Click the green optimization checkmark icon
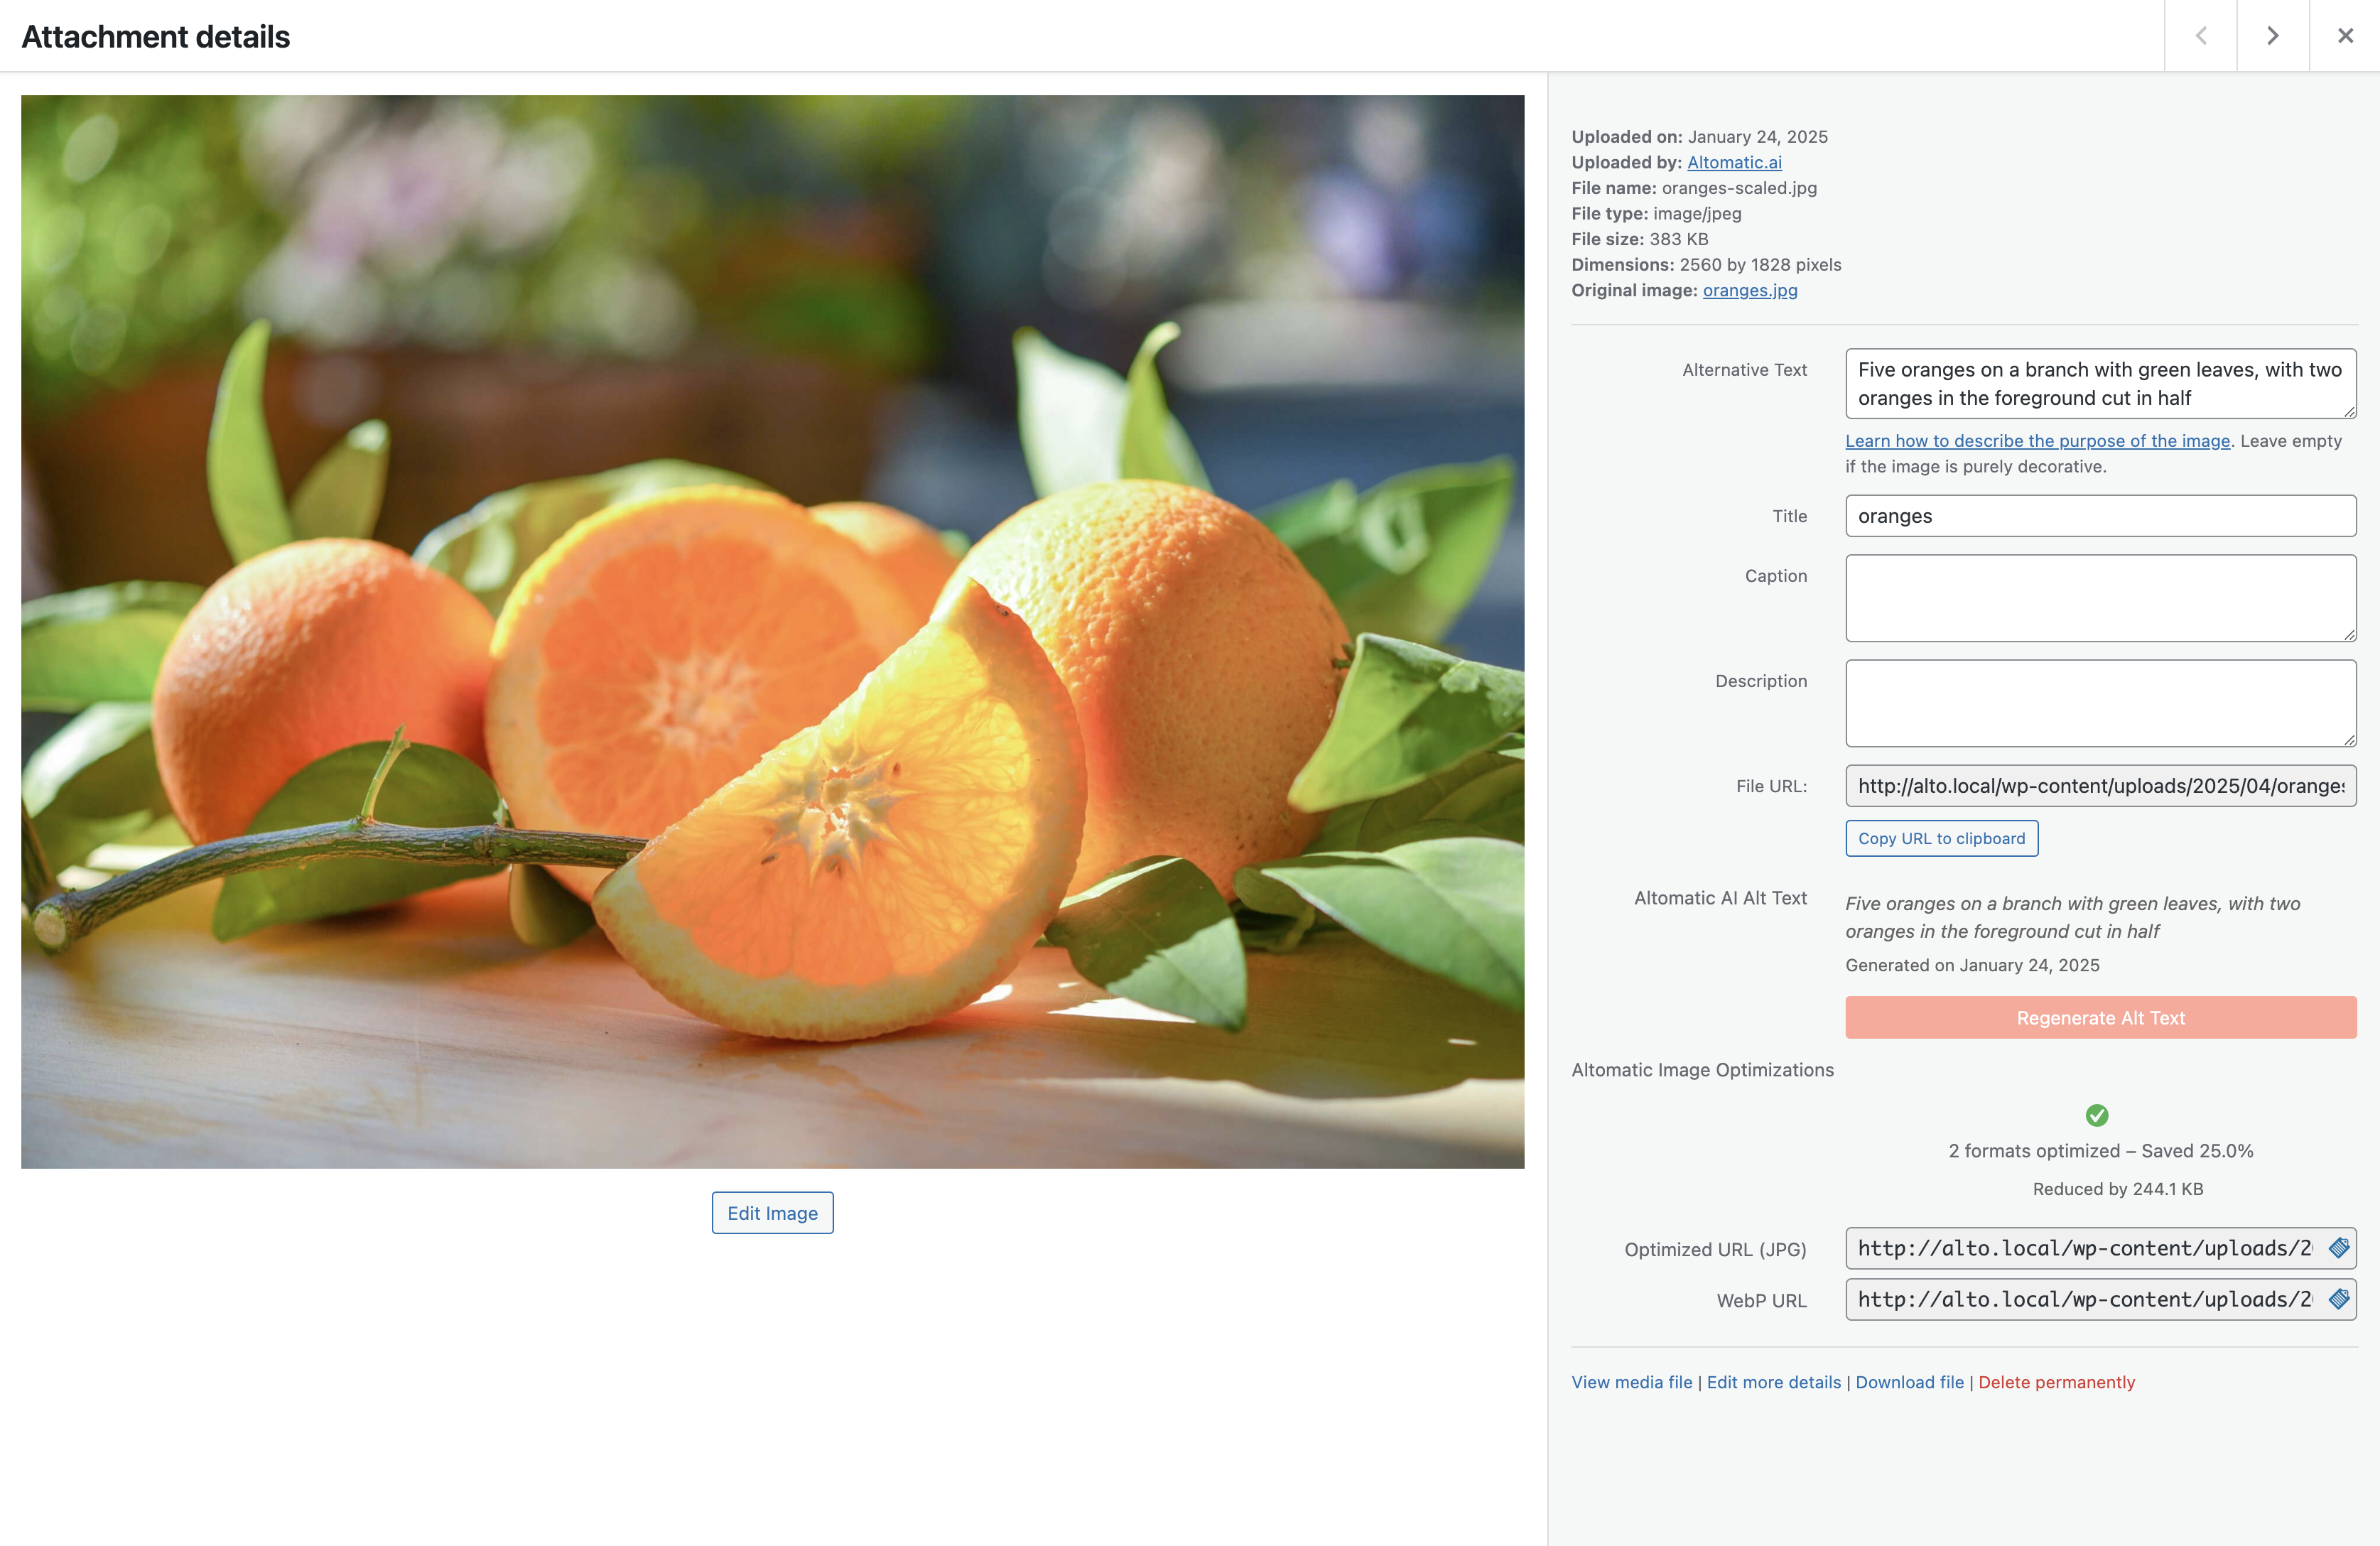Viewport: 2380px width, 1546px height. 2097,1115
